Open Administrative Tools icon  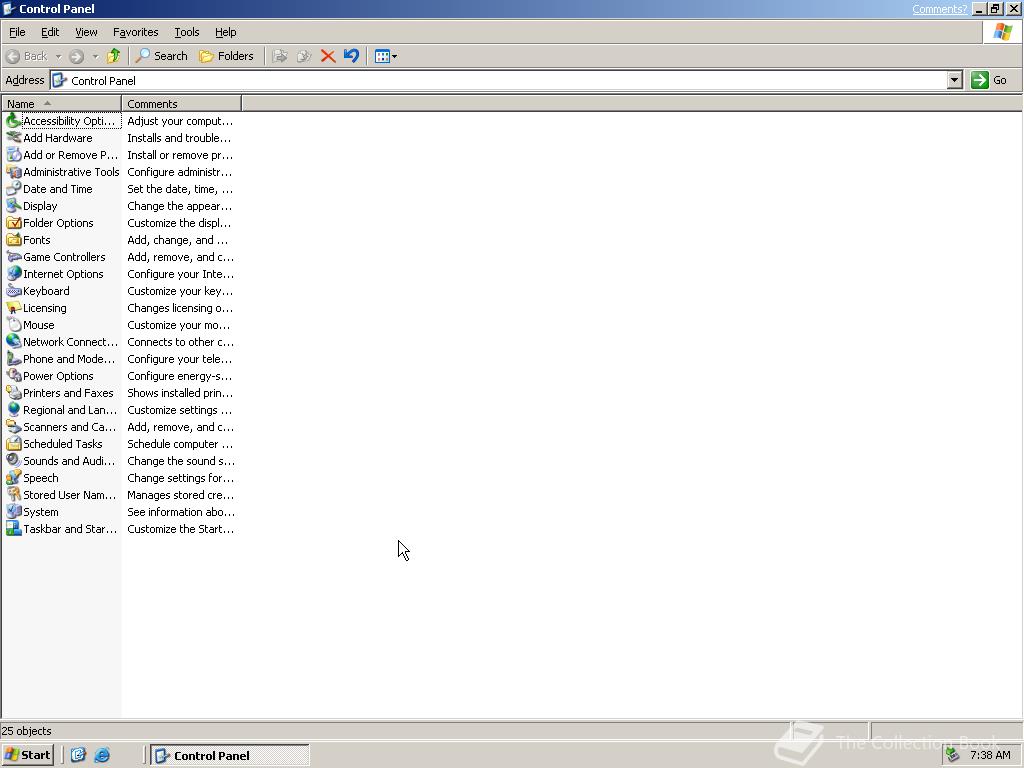pos(13,172)
